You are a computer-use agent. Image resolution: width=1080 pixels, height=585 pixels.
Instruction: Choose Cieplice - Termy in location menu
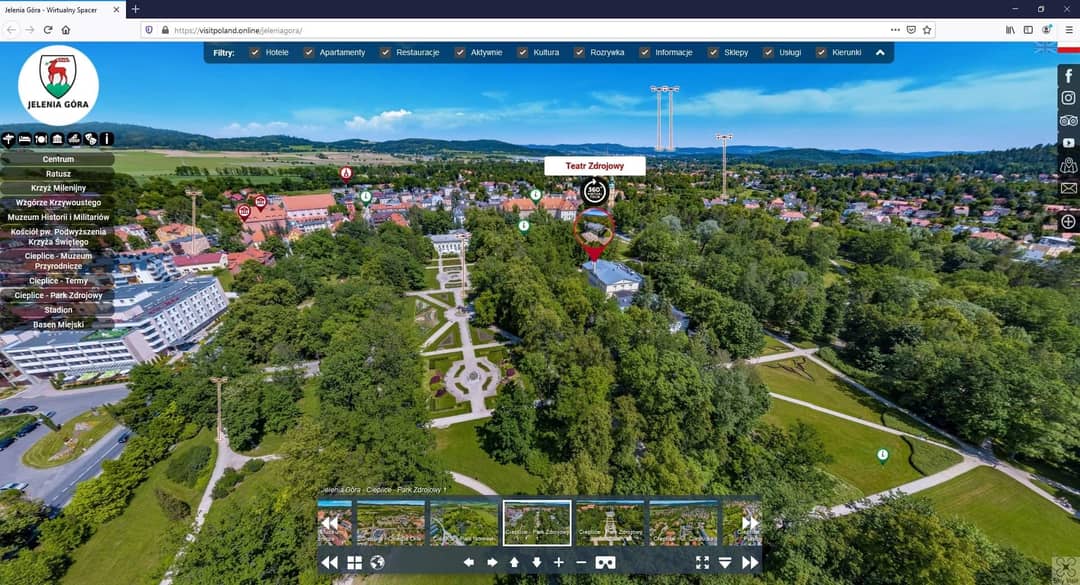click(58, 281)
